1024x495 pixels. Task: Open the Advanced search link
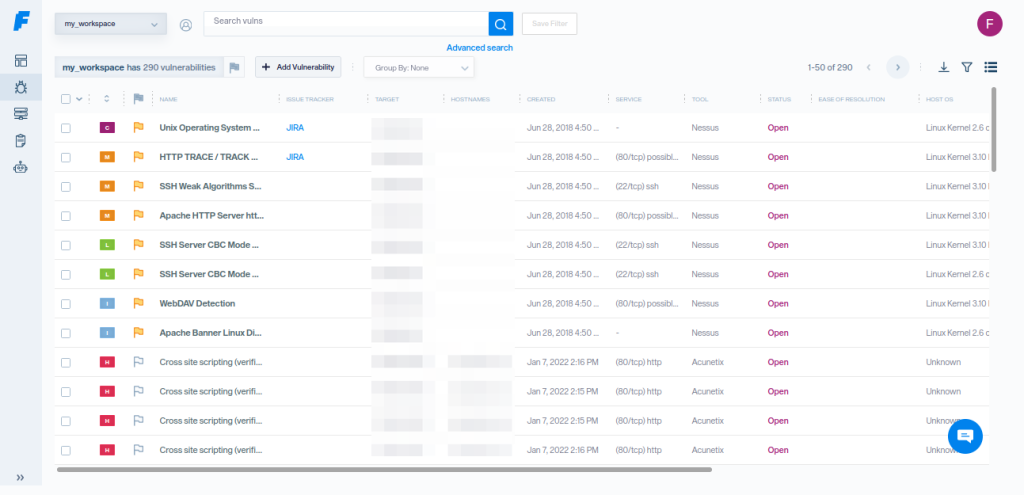point(479,48)
